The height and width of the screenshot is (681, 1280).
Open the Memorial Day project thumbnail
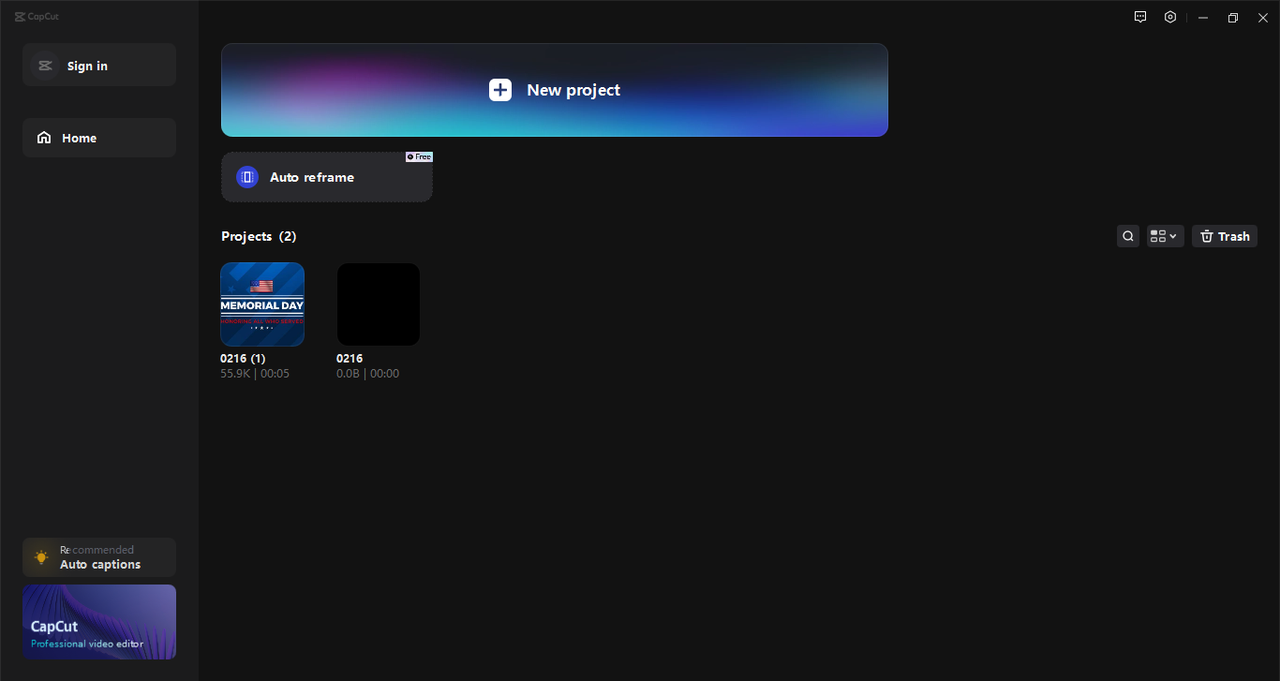tap(262, 304)
